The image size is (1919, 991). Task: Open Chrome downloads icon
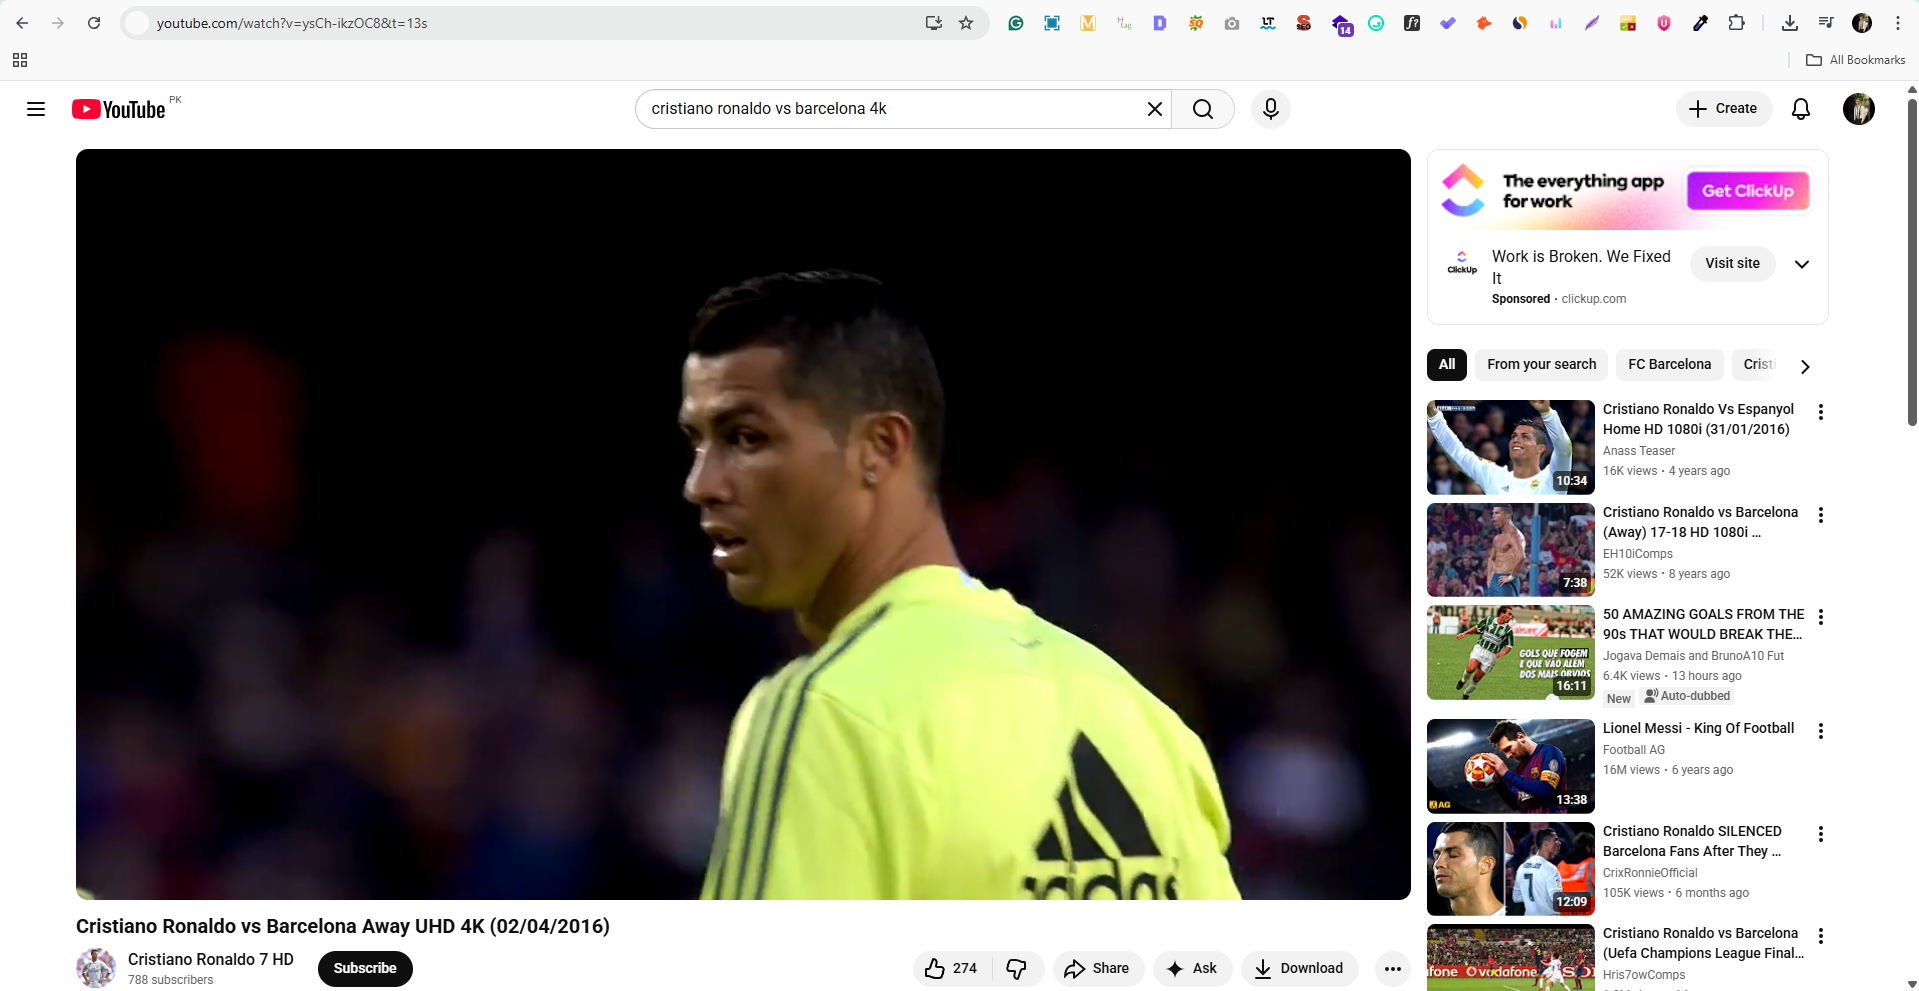pos(1790,22)
